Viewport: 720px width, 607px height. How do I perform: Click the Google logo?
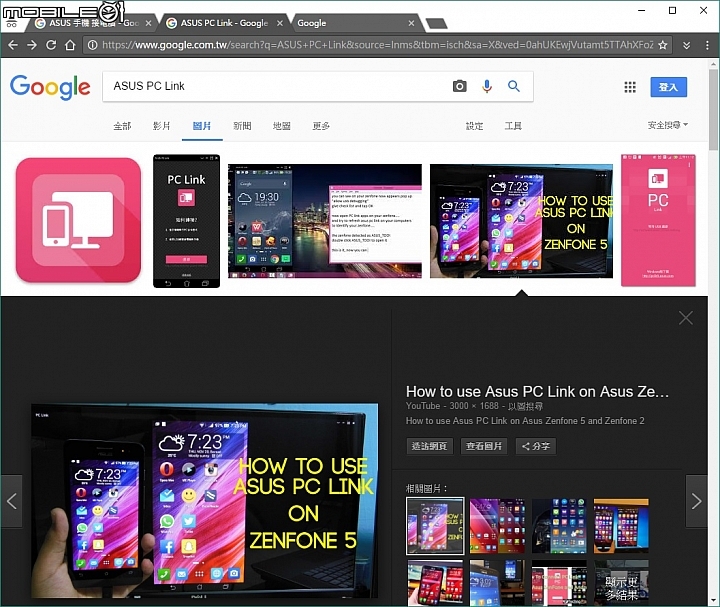[50, 87]
